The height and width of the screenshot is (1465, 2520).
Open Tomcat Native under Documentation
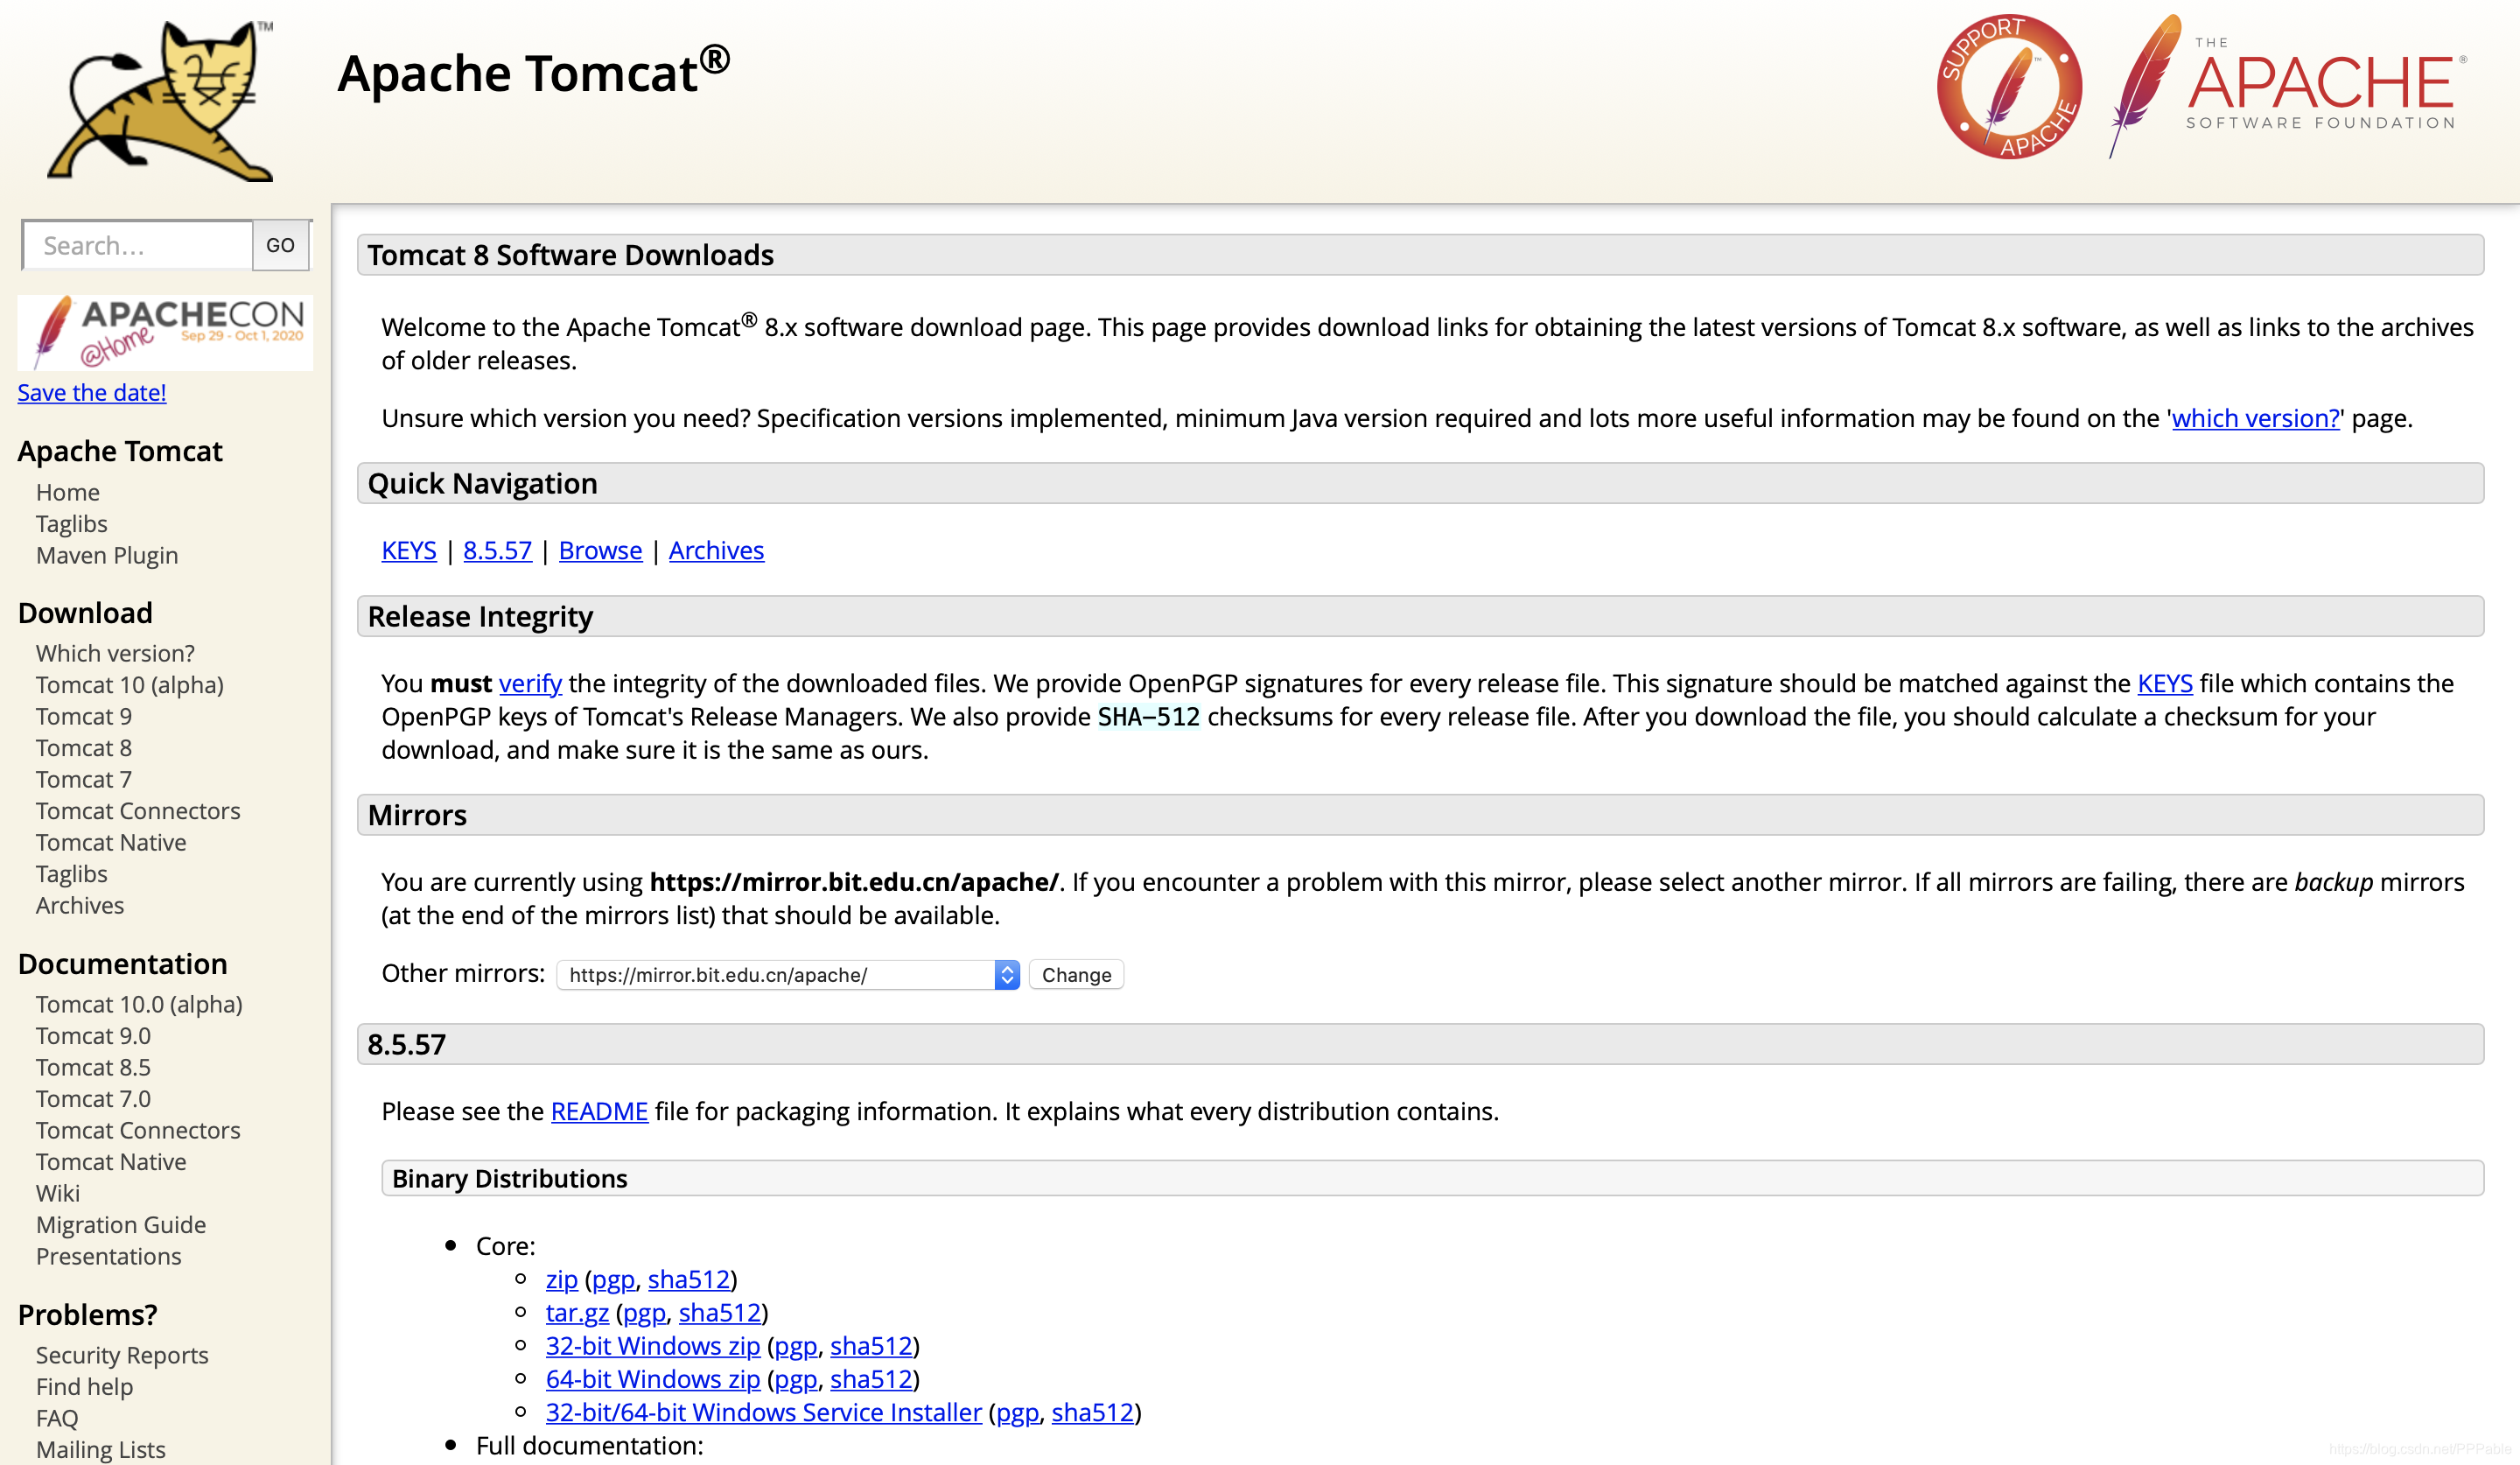[x=111, y=1161]
